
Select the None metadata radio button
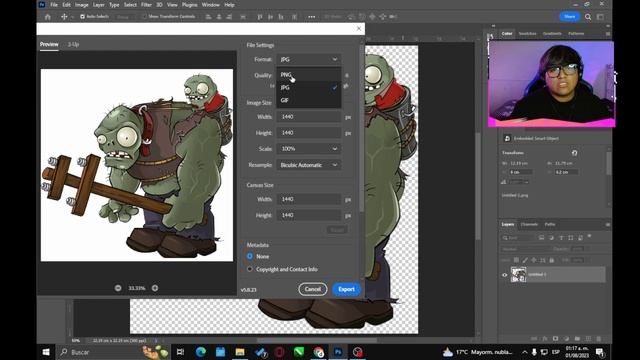tap(250, 256)
